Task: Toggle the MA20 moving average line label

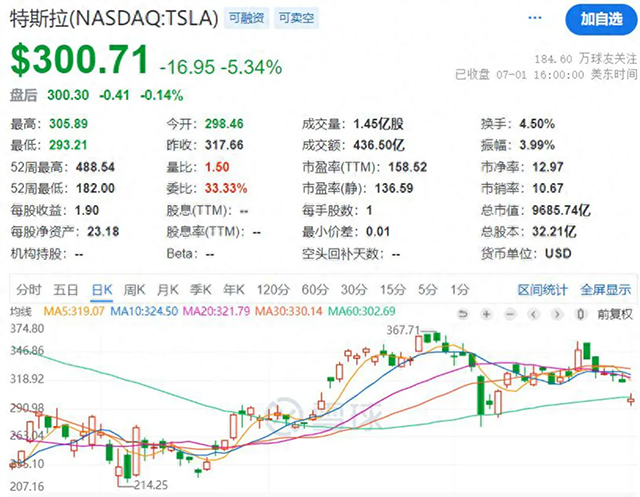Action: pyautogui.click(x=216, y=311)
